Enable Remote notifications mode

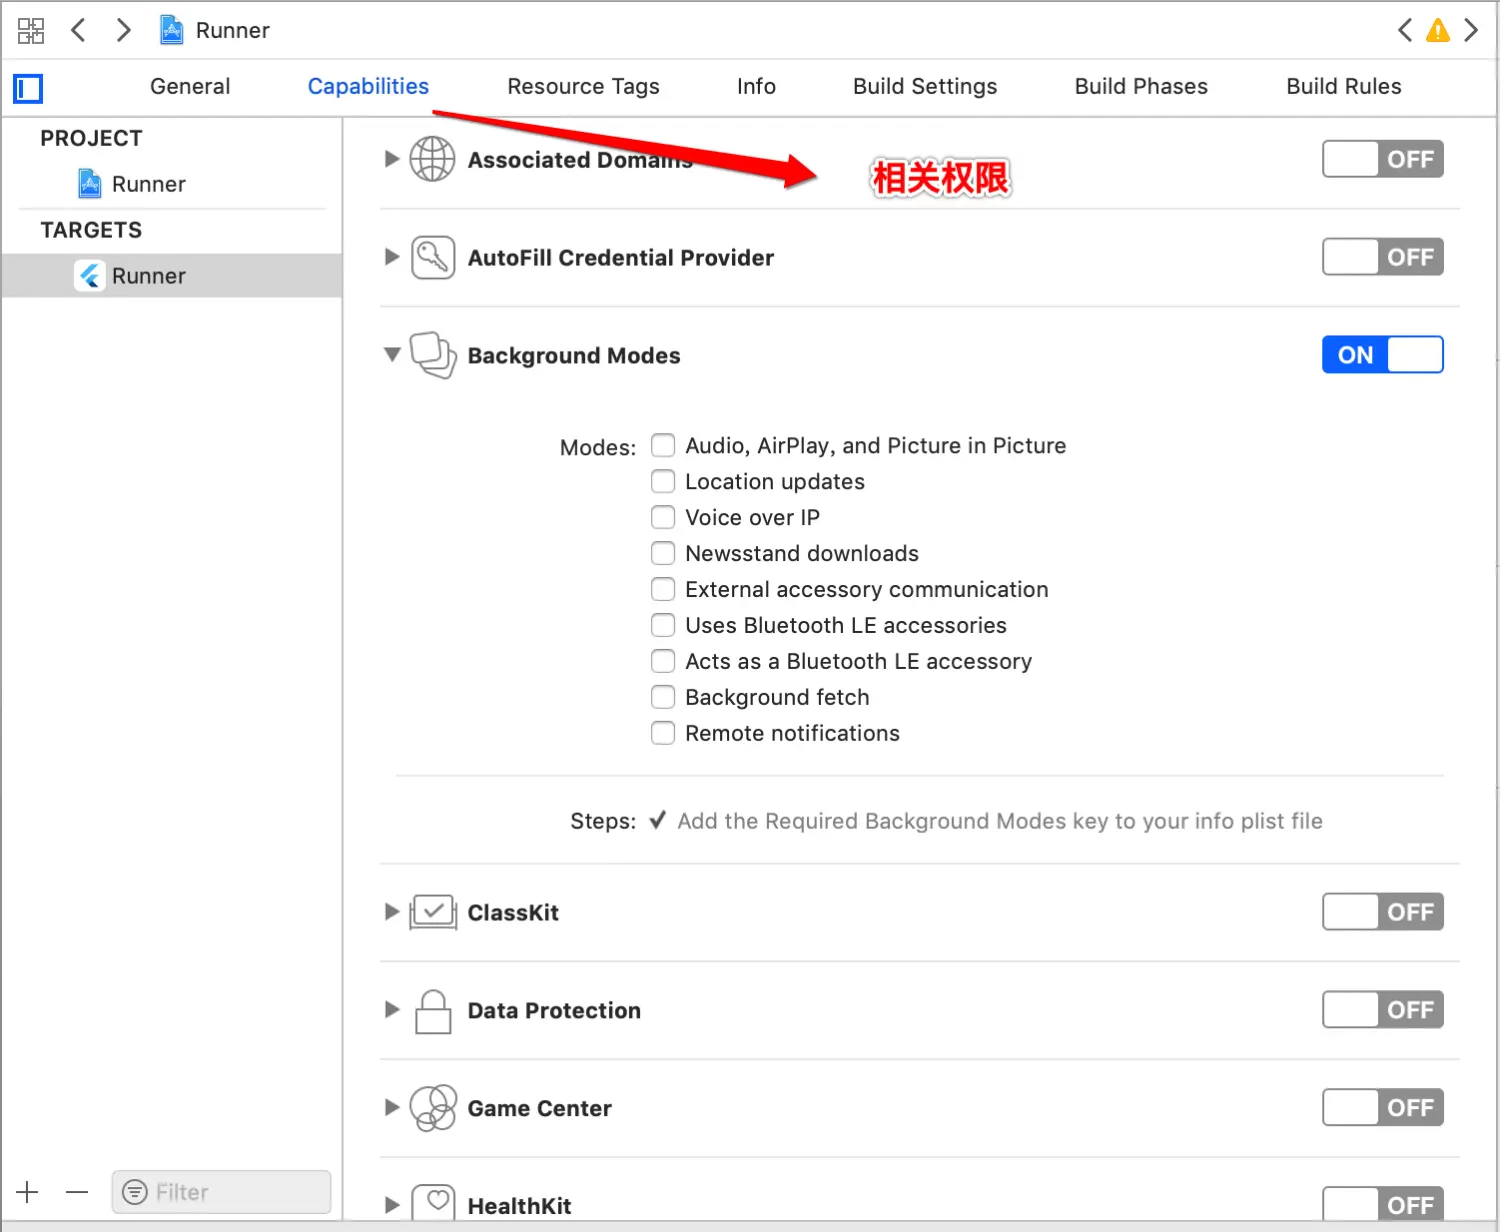pyautogui.click(x=663, y=733)
